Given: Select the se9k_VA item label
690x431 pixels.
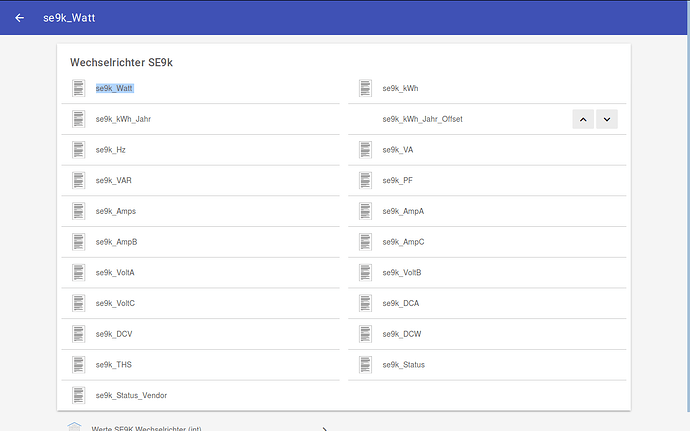Looking at the screenshot, I should (x=398, y=150).
